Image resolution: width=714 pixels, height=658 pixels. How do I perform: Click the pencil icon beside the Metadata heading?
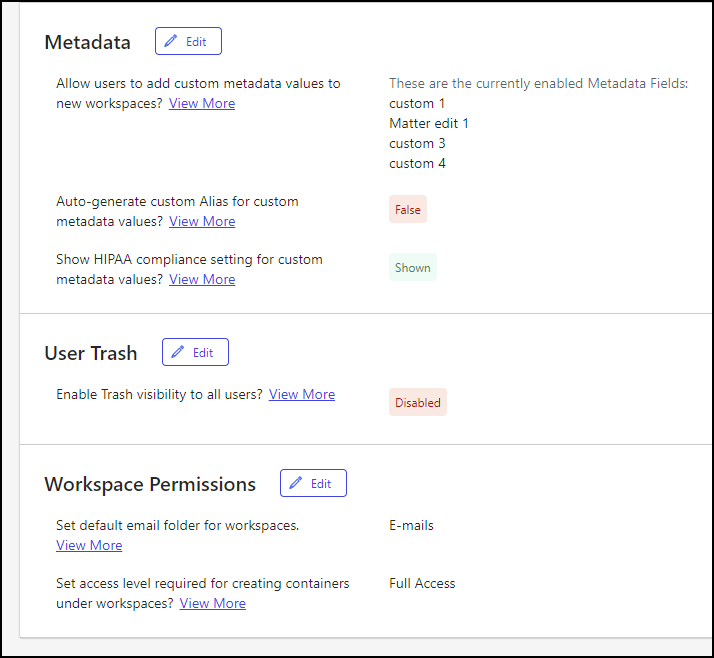click(x=171, y=42)
